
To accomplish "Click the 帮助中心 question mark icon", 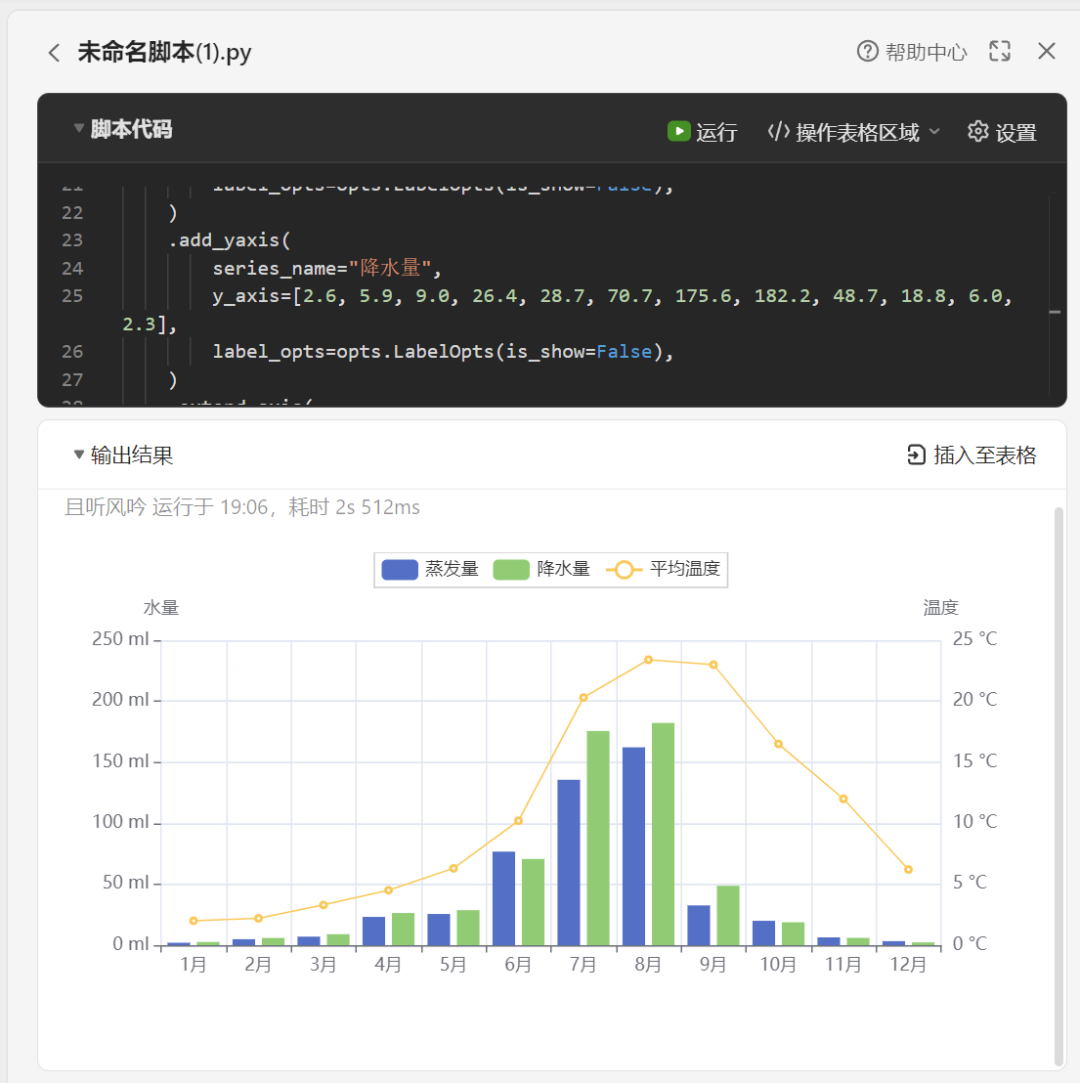I will [x=866, y=51].
